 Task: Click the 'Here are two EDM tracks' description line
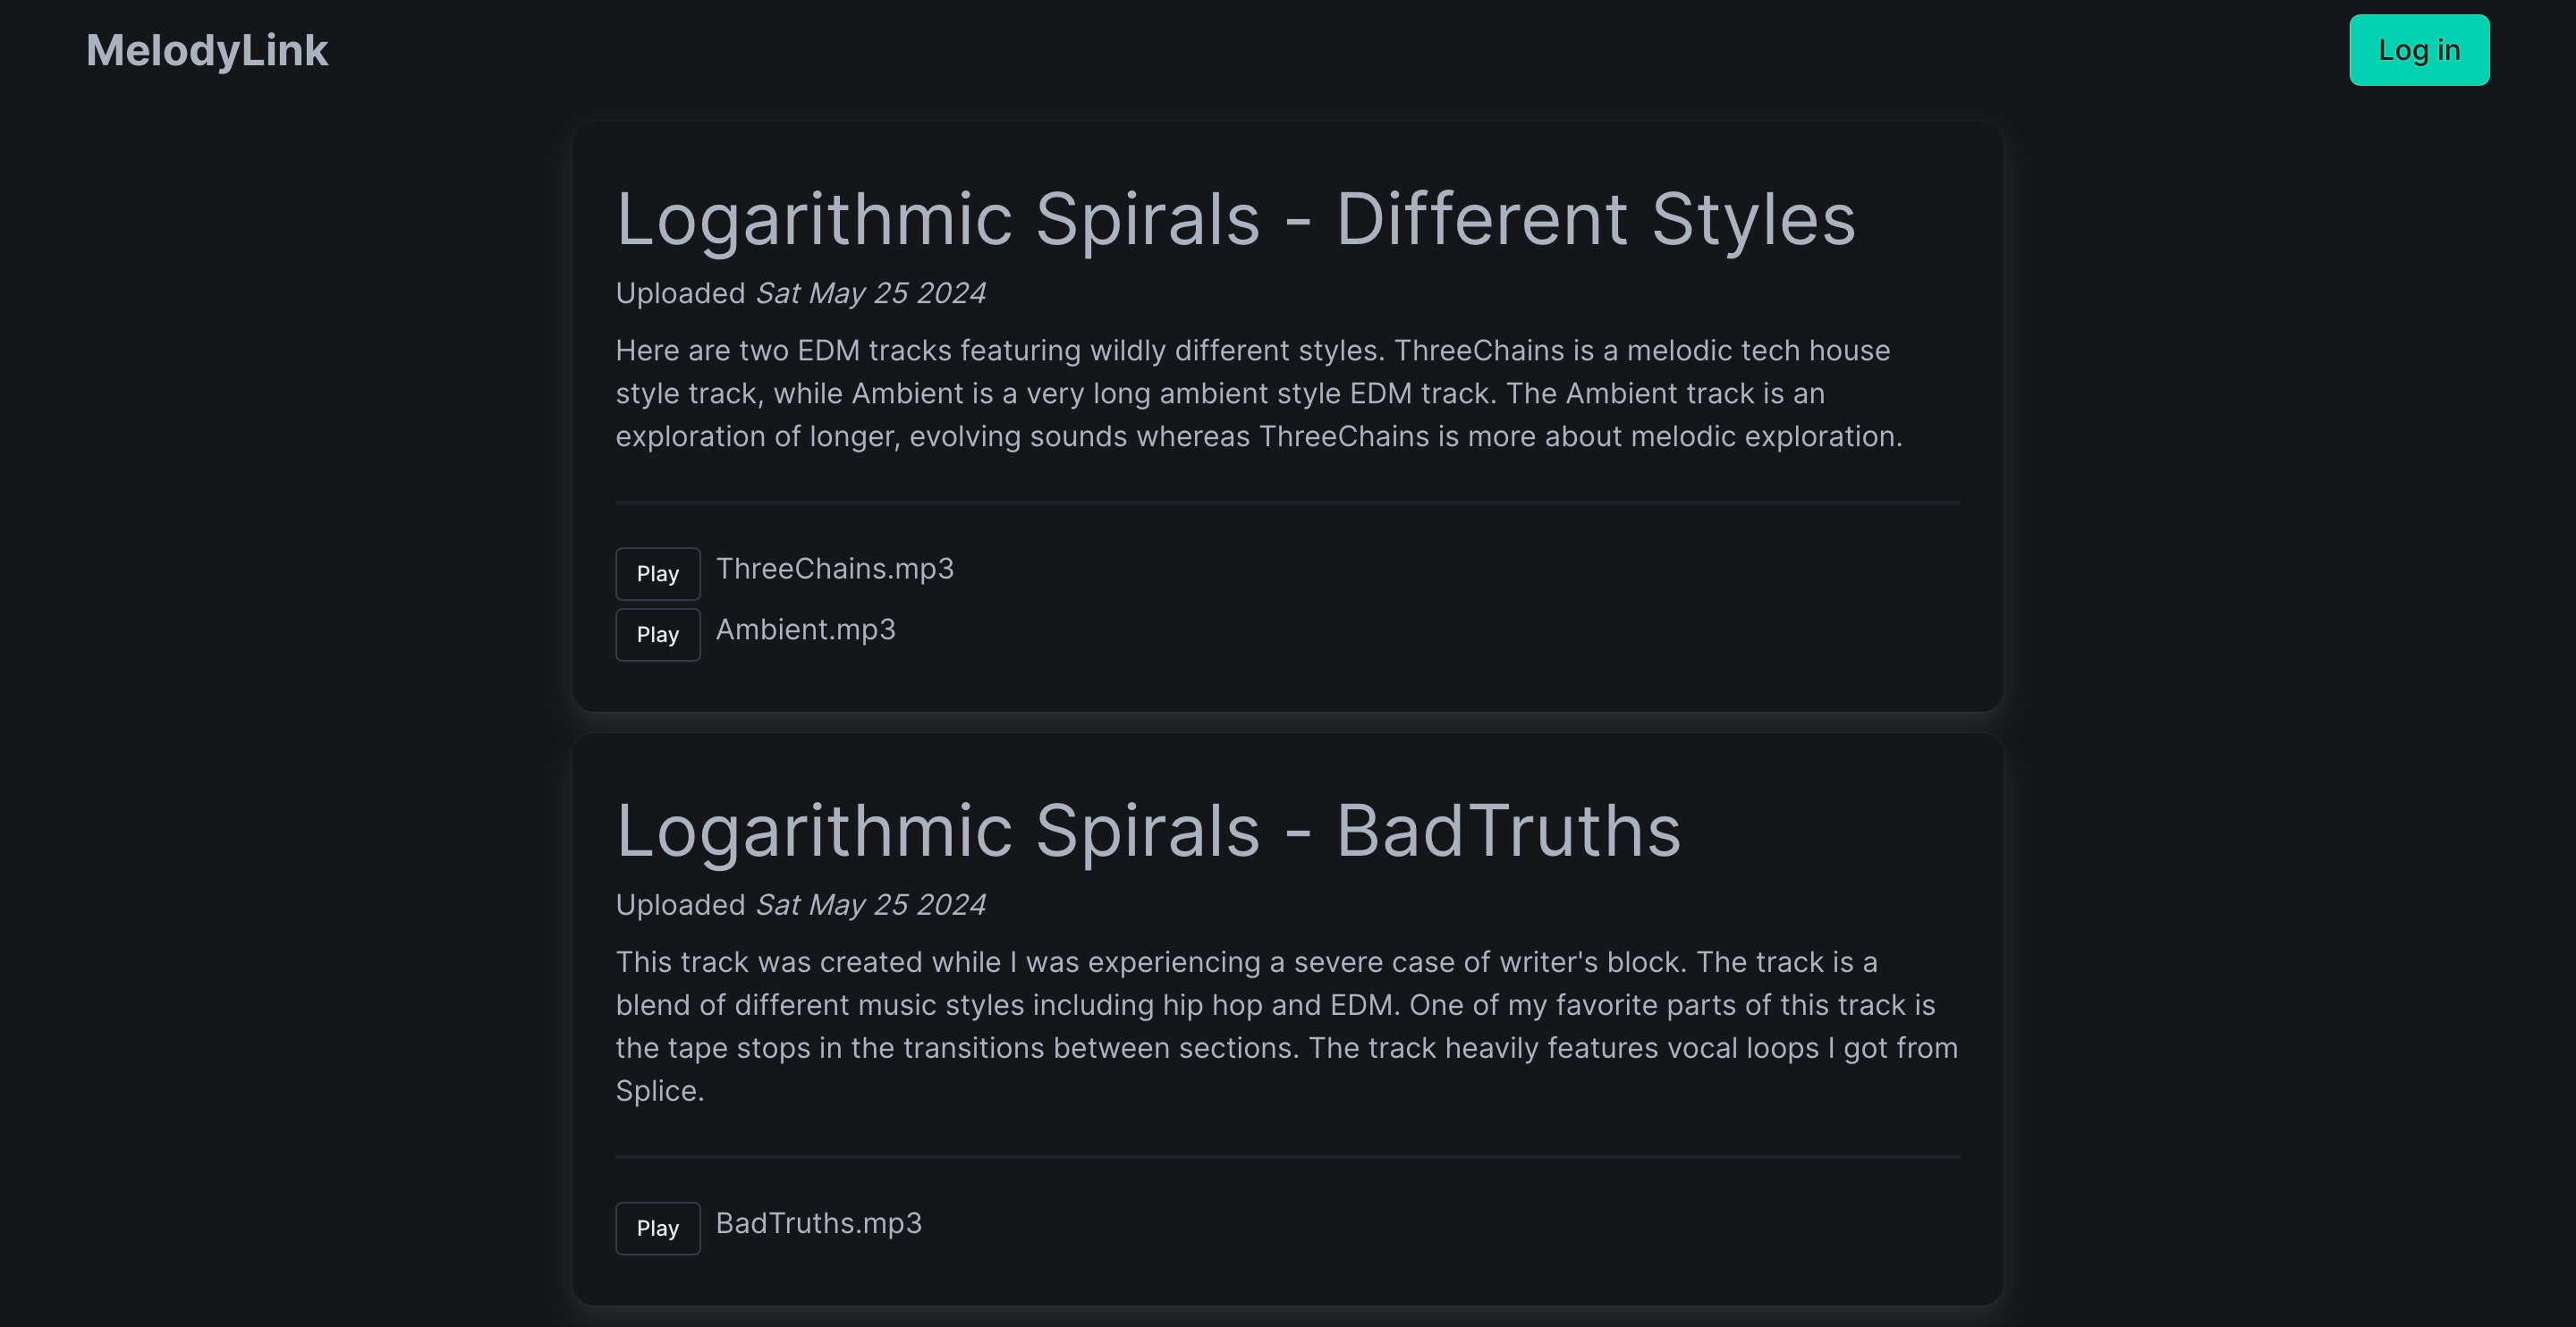(x=1252, y=351)
